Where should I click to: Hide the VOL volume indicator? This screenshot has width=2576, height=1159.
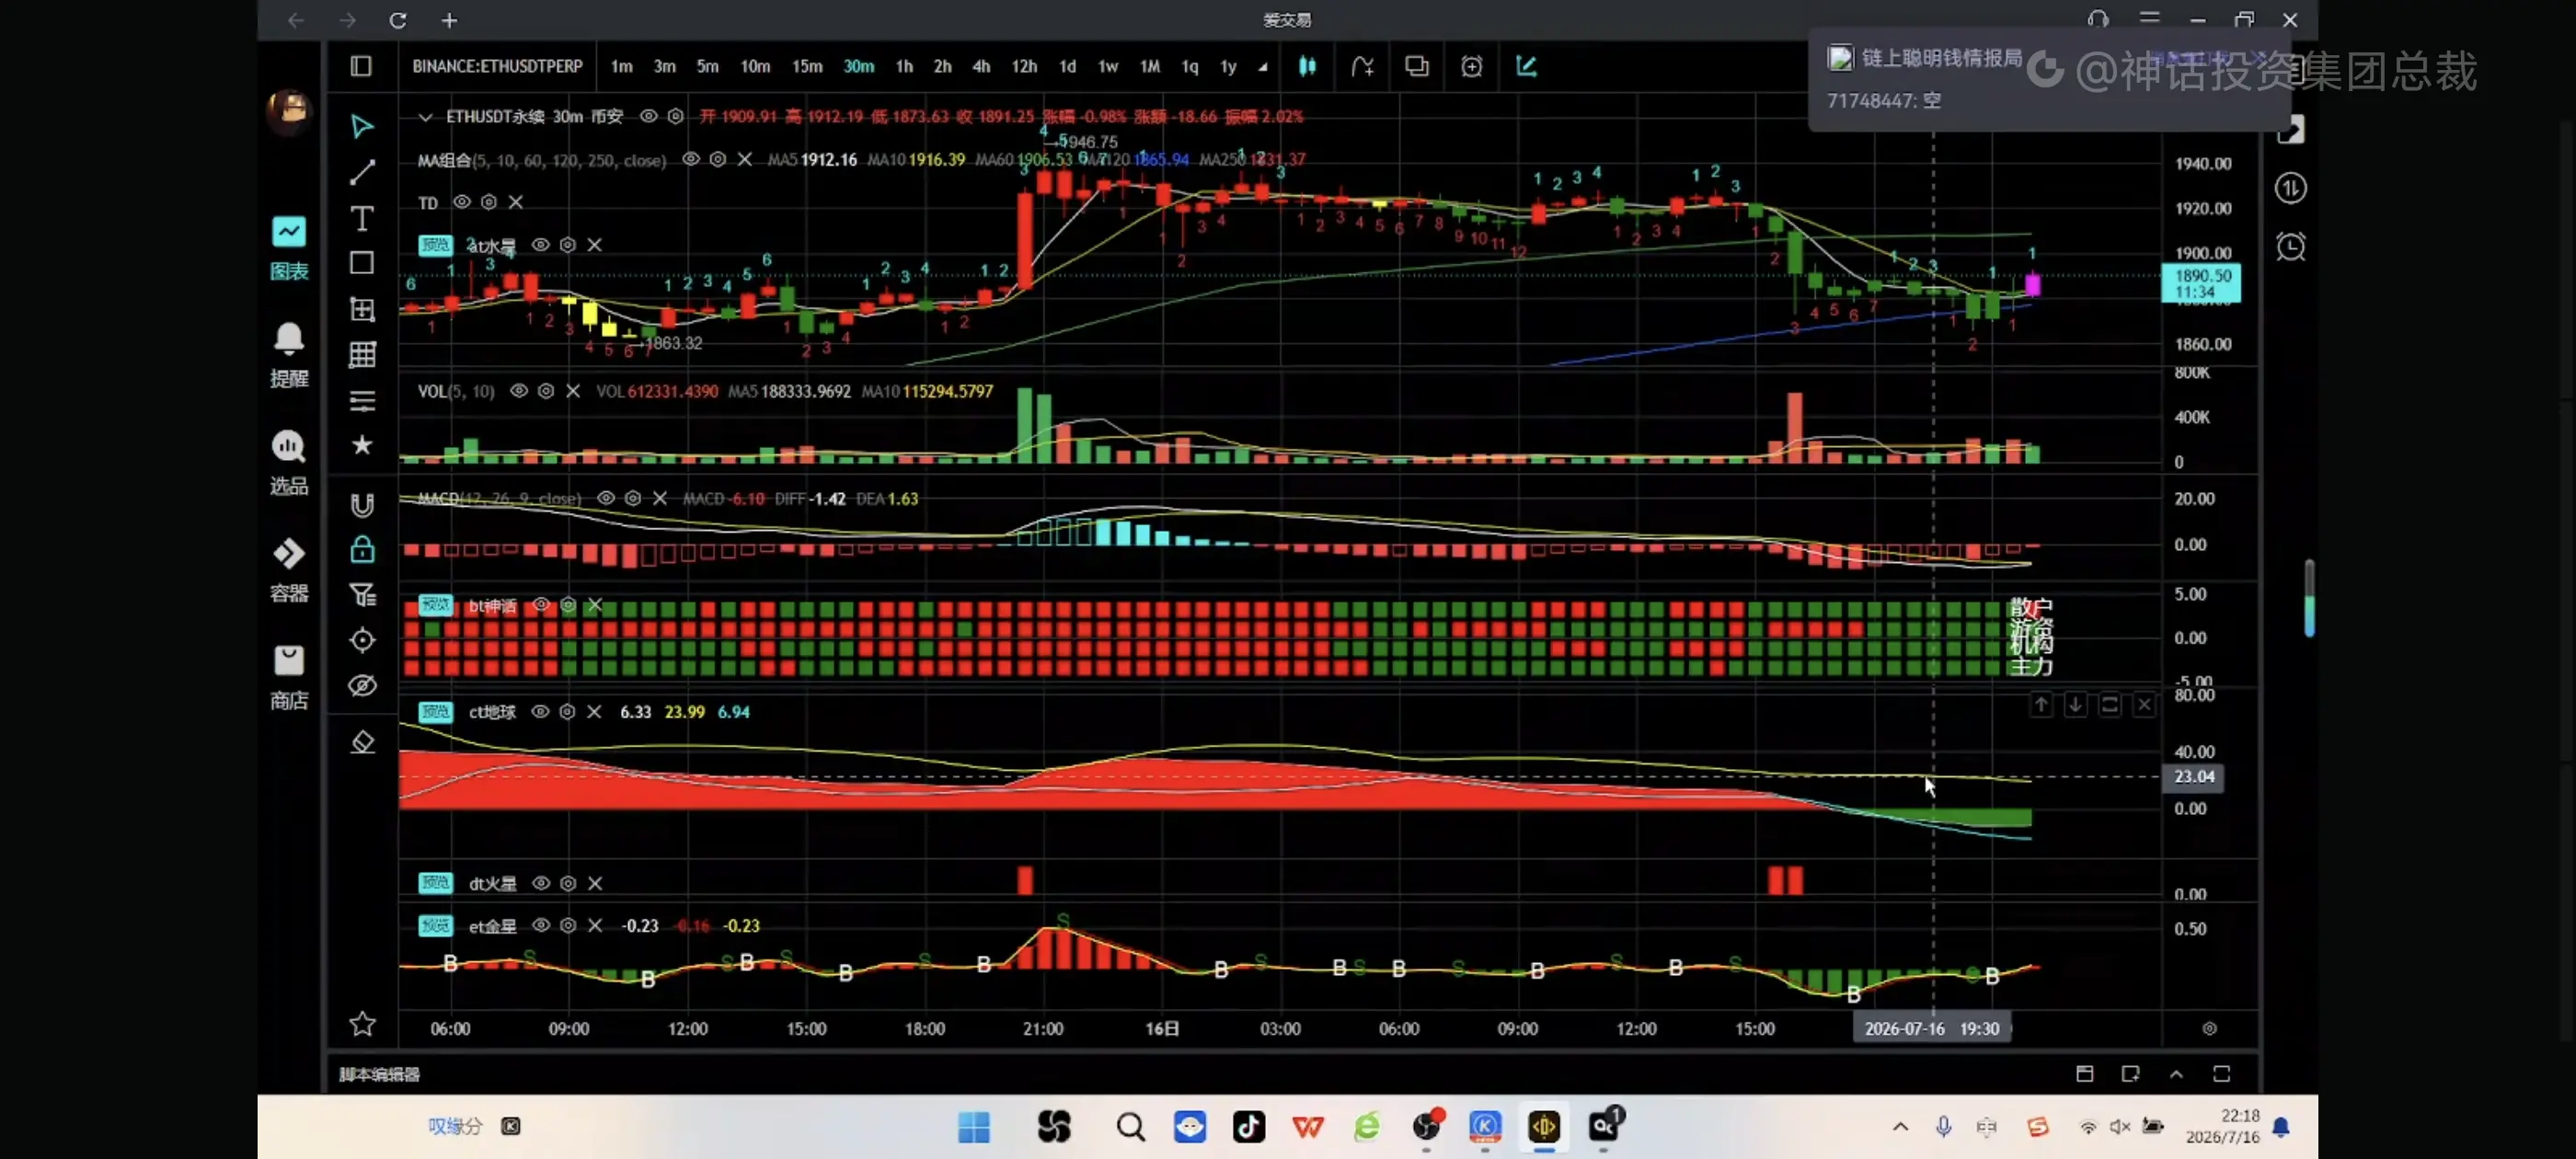pos(519,391)
